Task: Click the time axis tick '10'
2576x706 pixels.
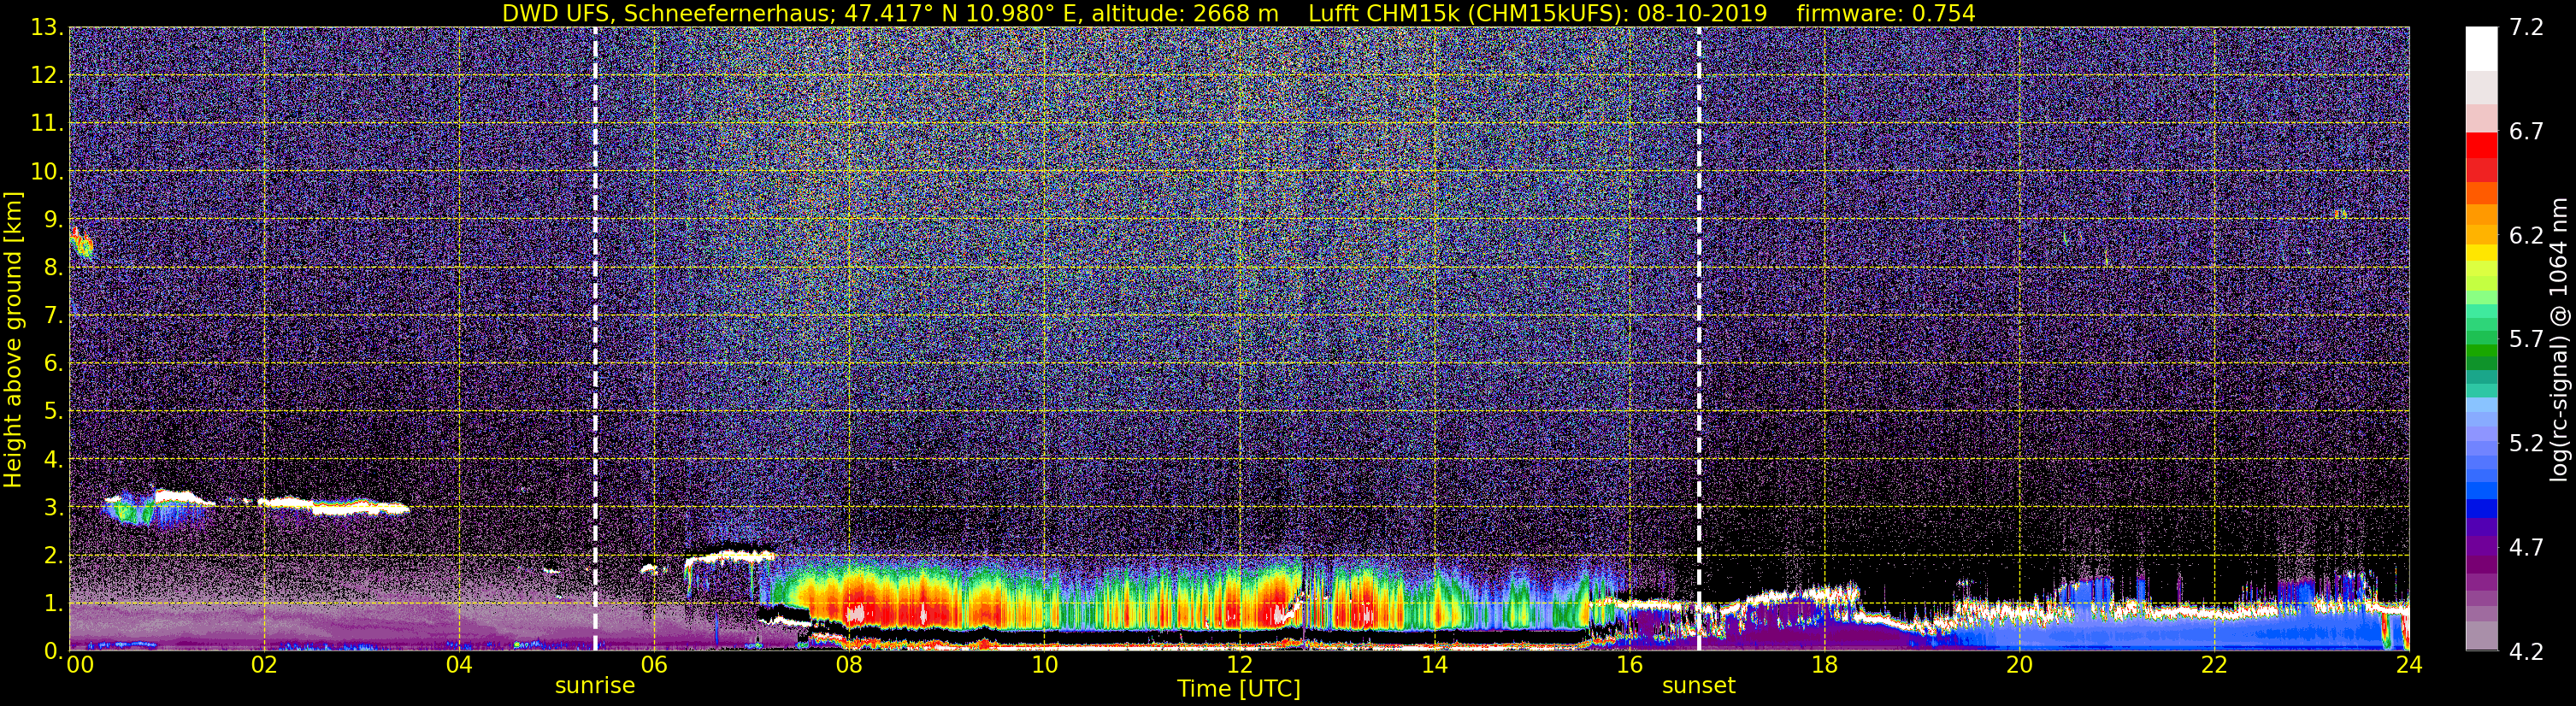Action: 1044,665
